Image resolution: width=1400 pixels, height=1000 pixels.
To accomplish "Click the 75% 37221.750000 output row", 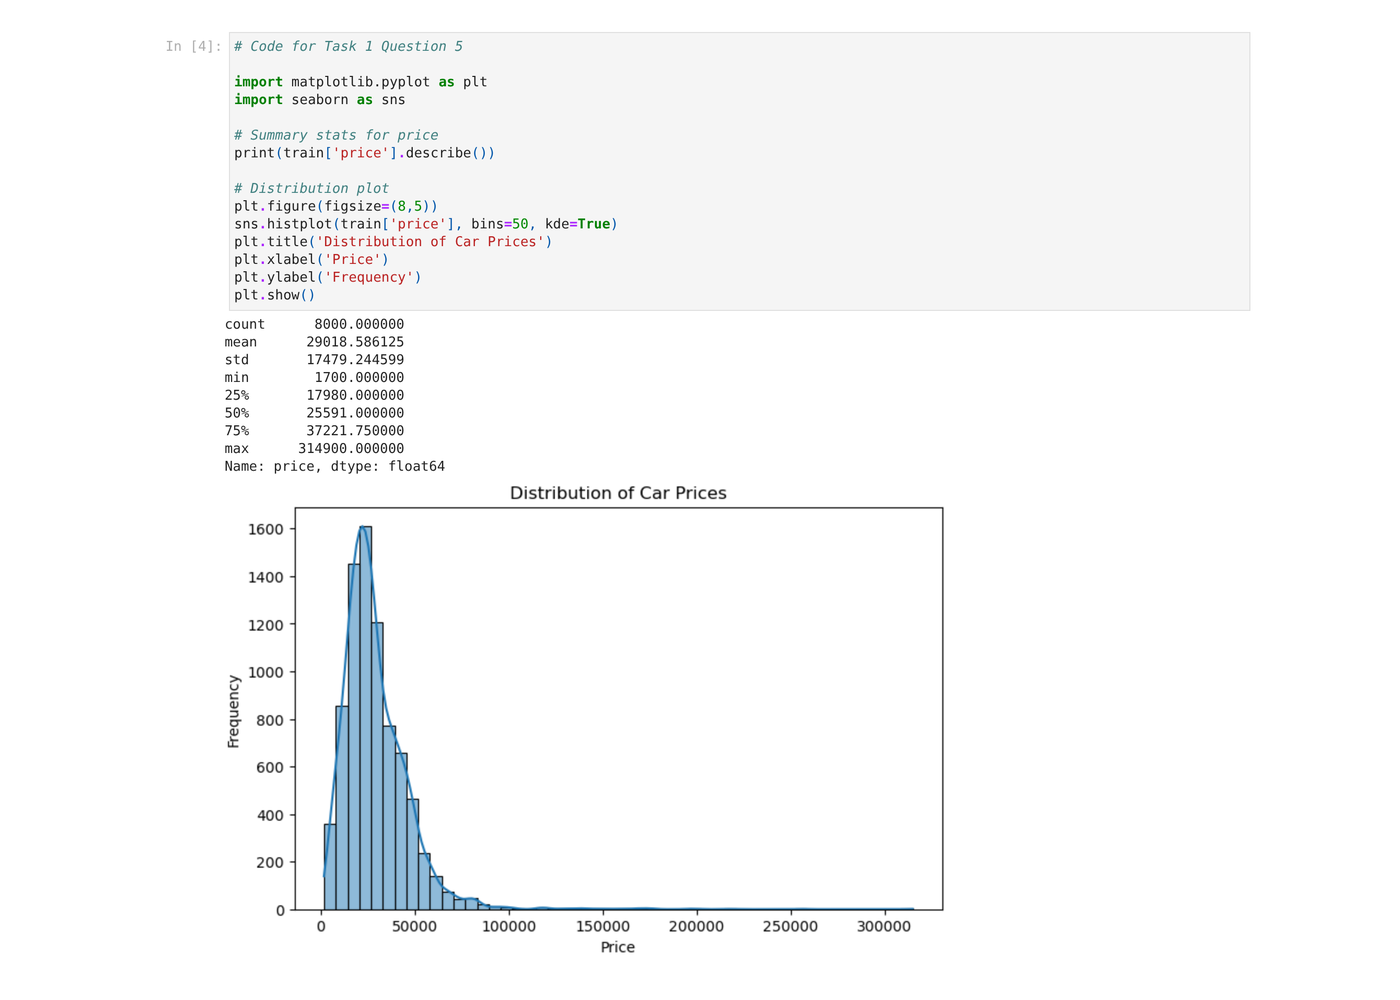I will click(x=314, y=431).
